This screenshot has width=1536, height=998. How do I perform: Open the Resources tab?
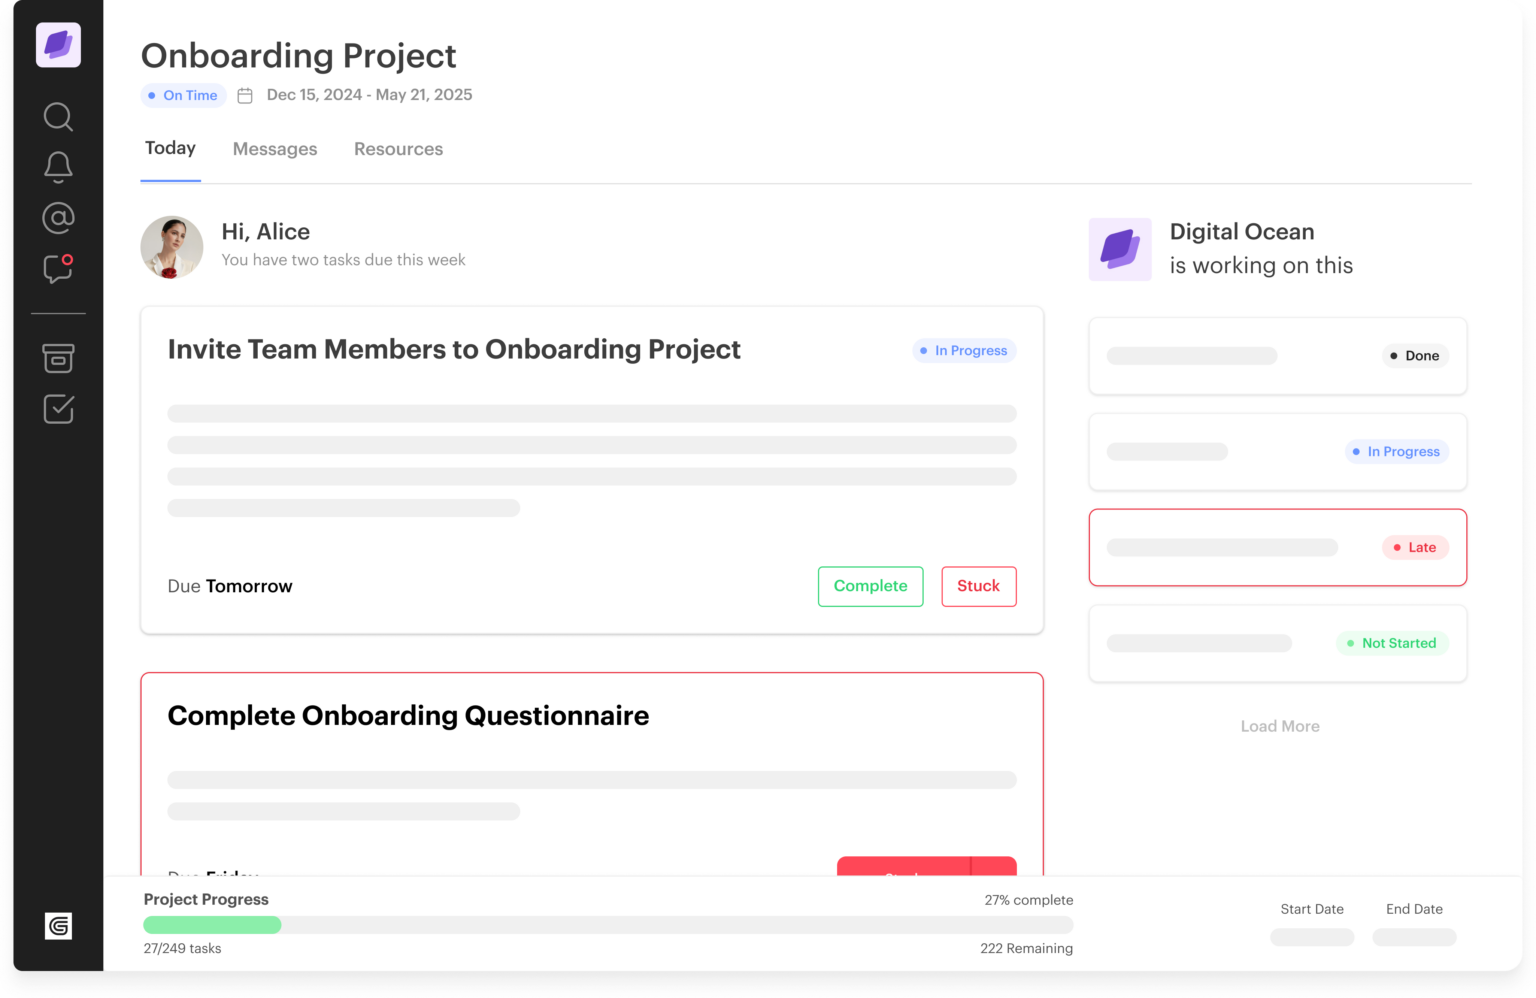pyautogui.click(x=398, y=148)
